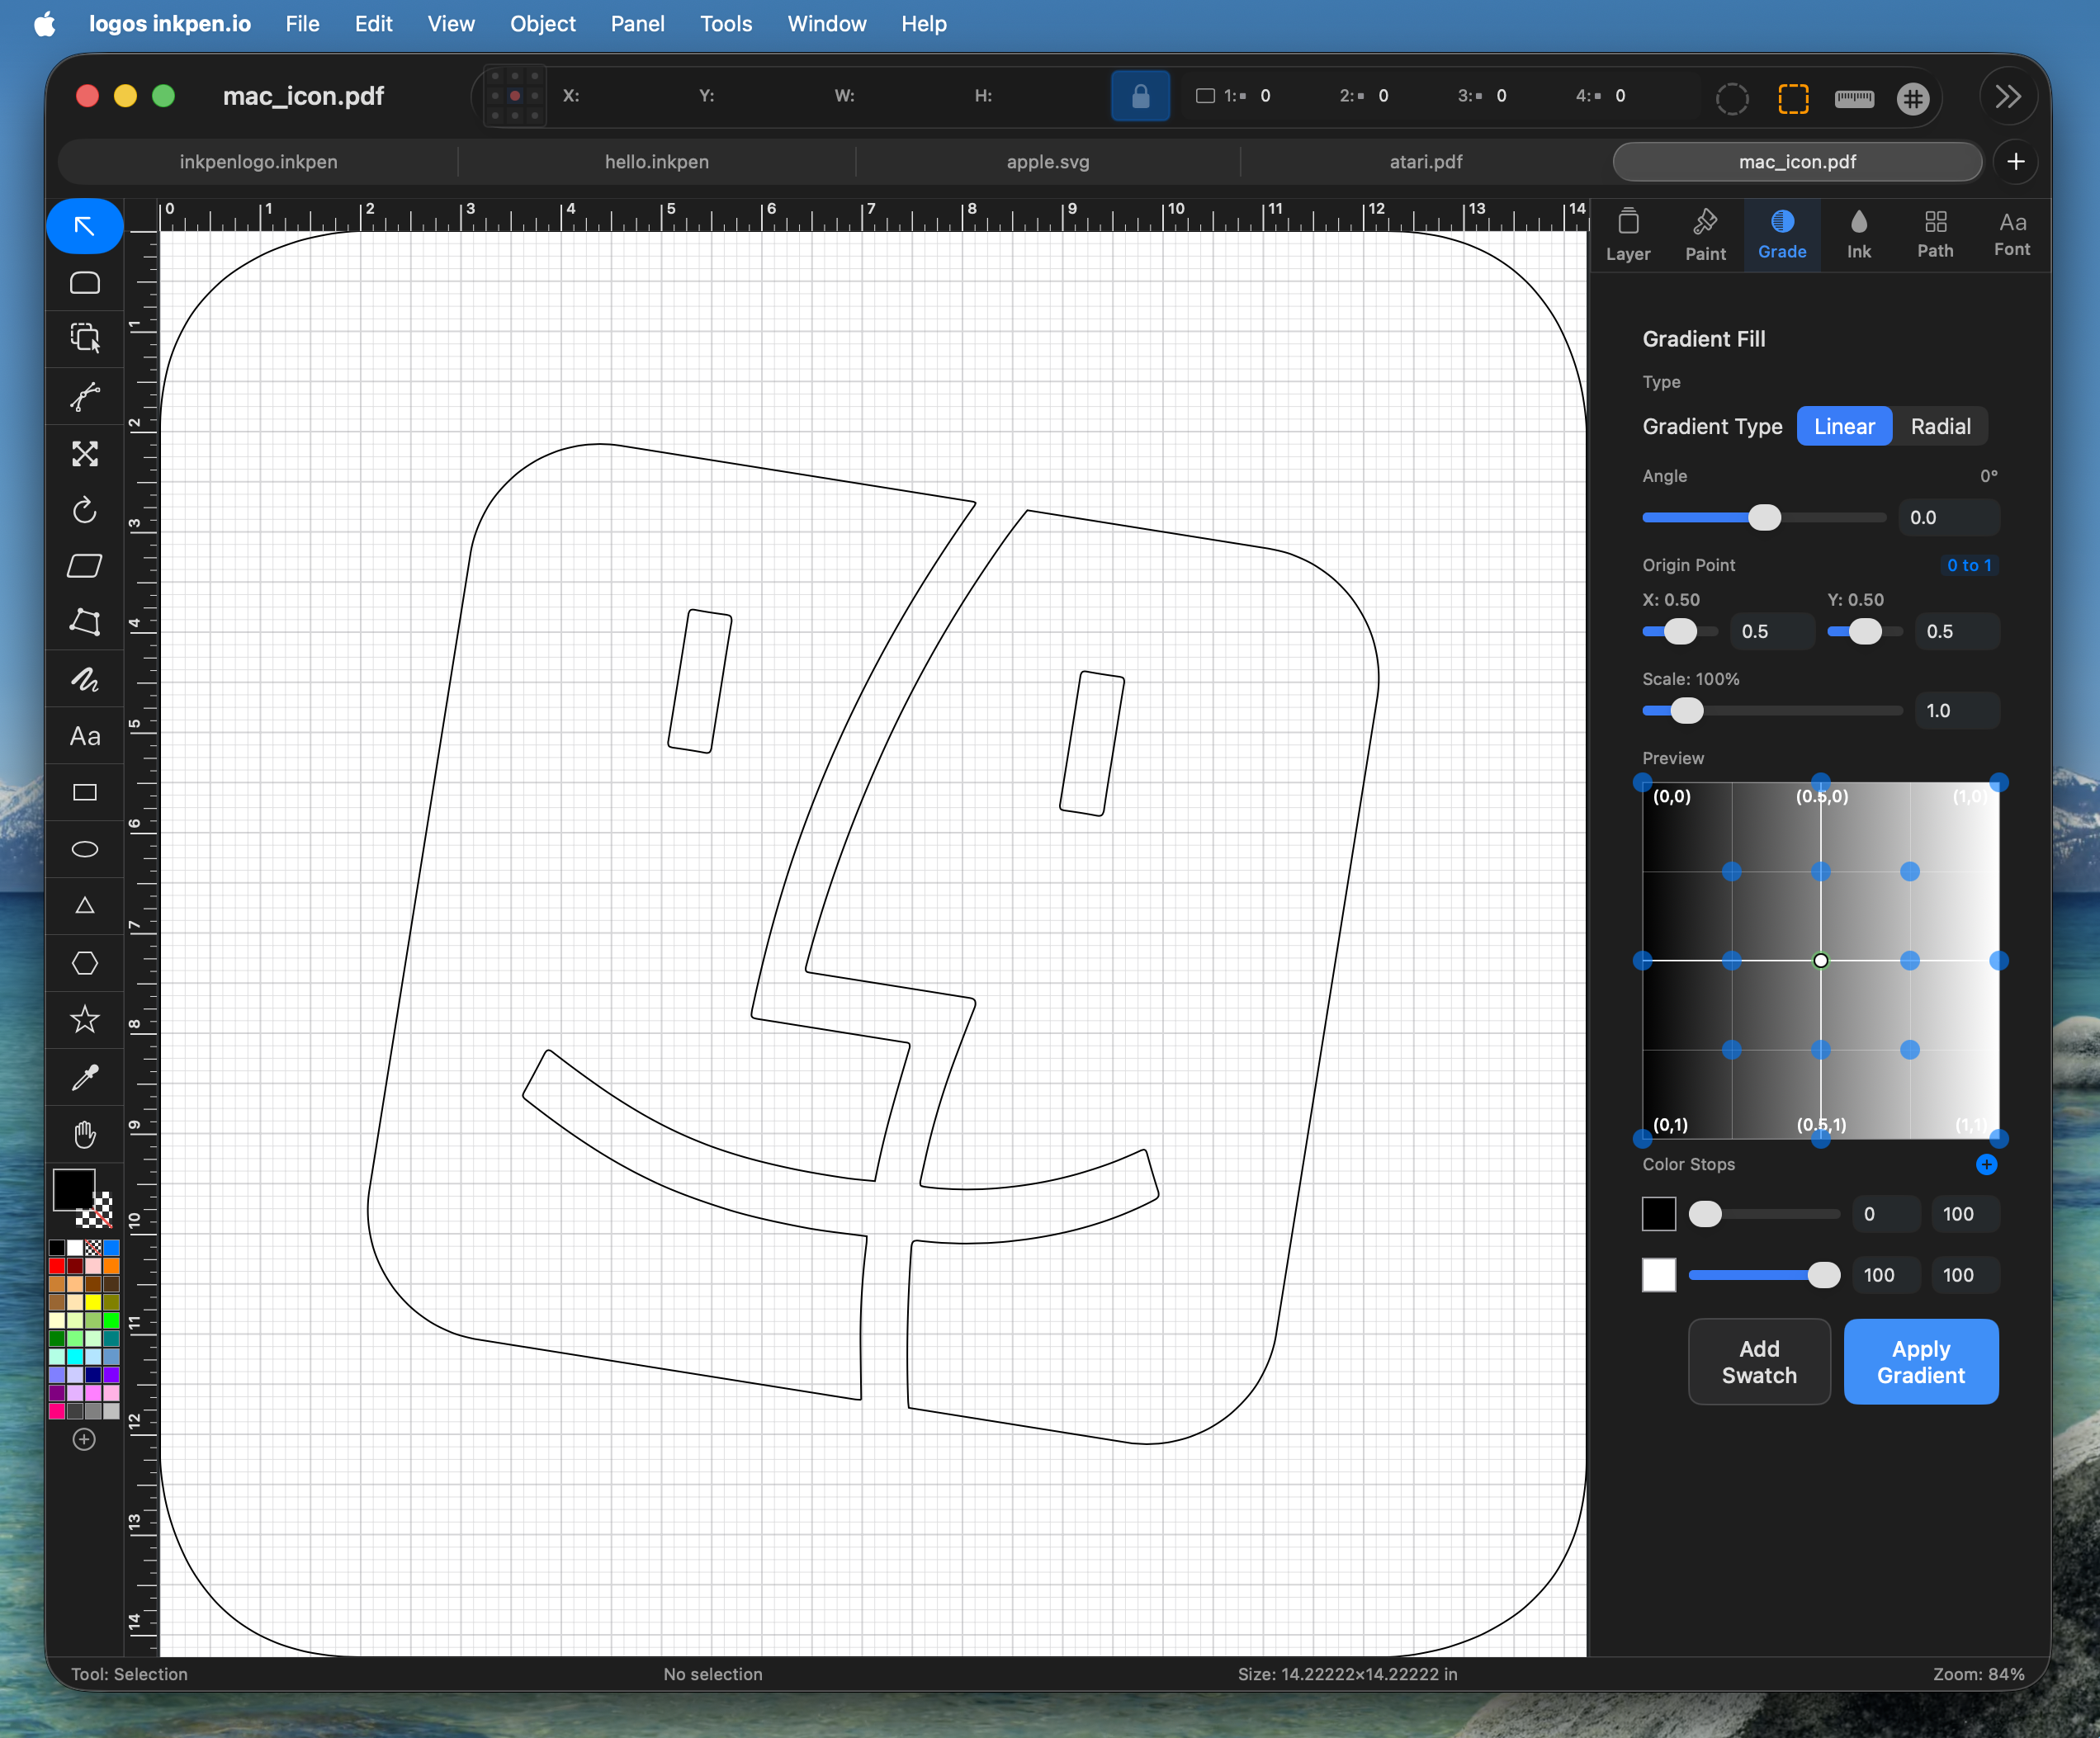This screenshot has height=1738, width=2100.
Task: Select the rounded rectangle tool
Action: click(85, 283)
